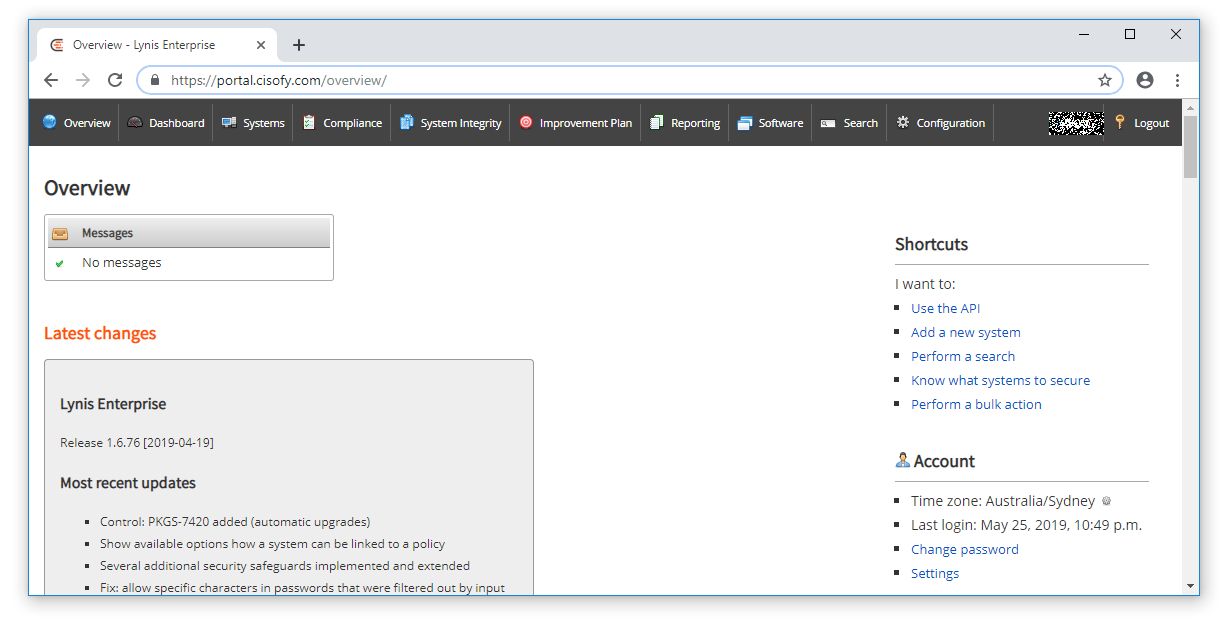
Task: Click the browser back arrow
Action: tap(51, 80)
